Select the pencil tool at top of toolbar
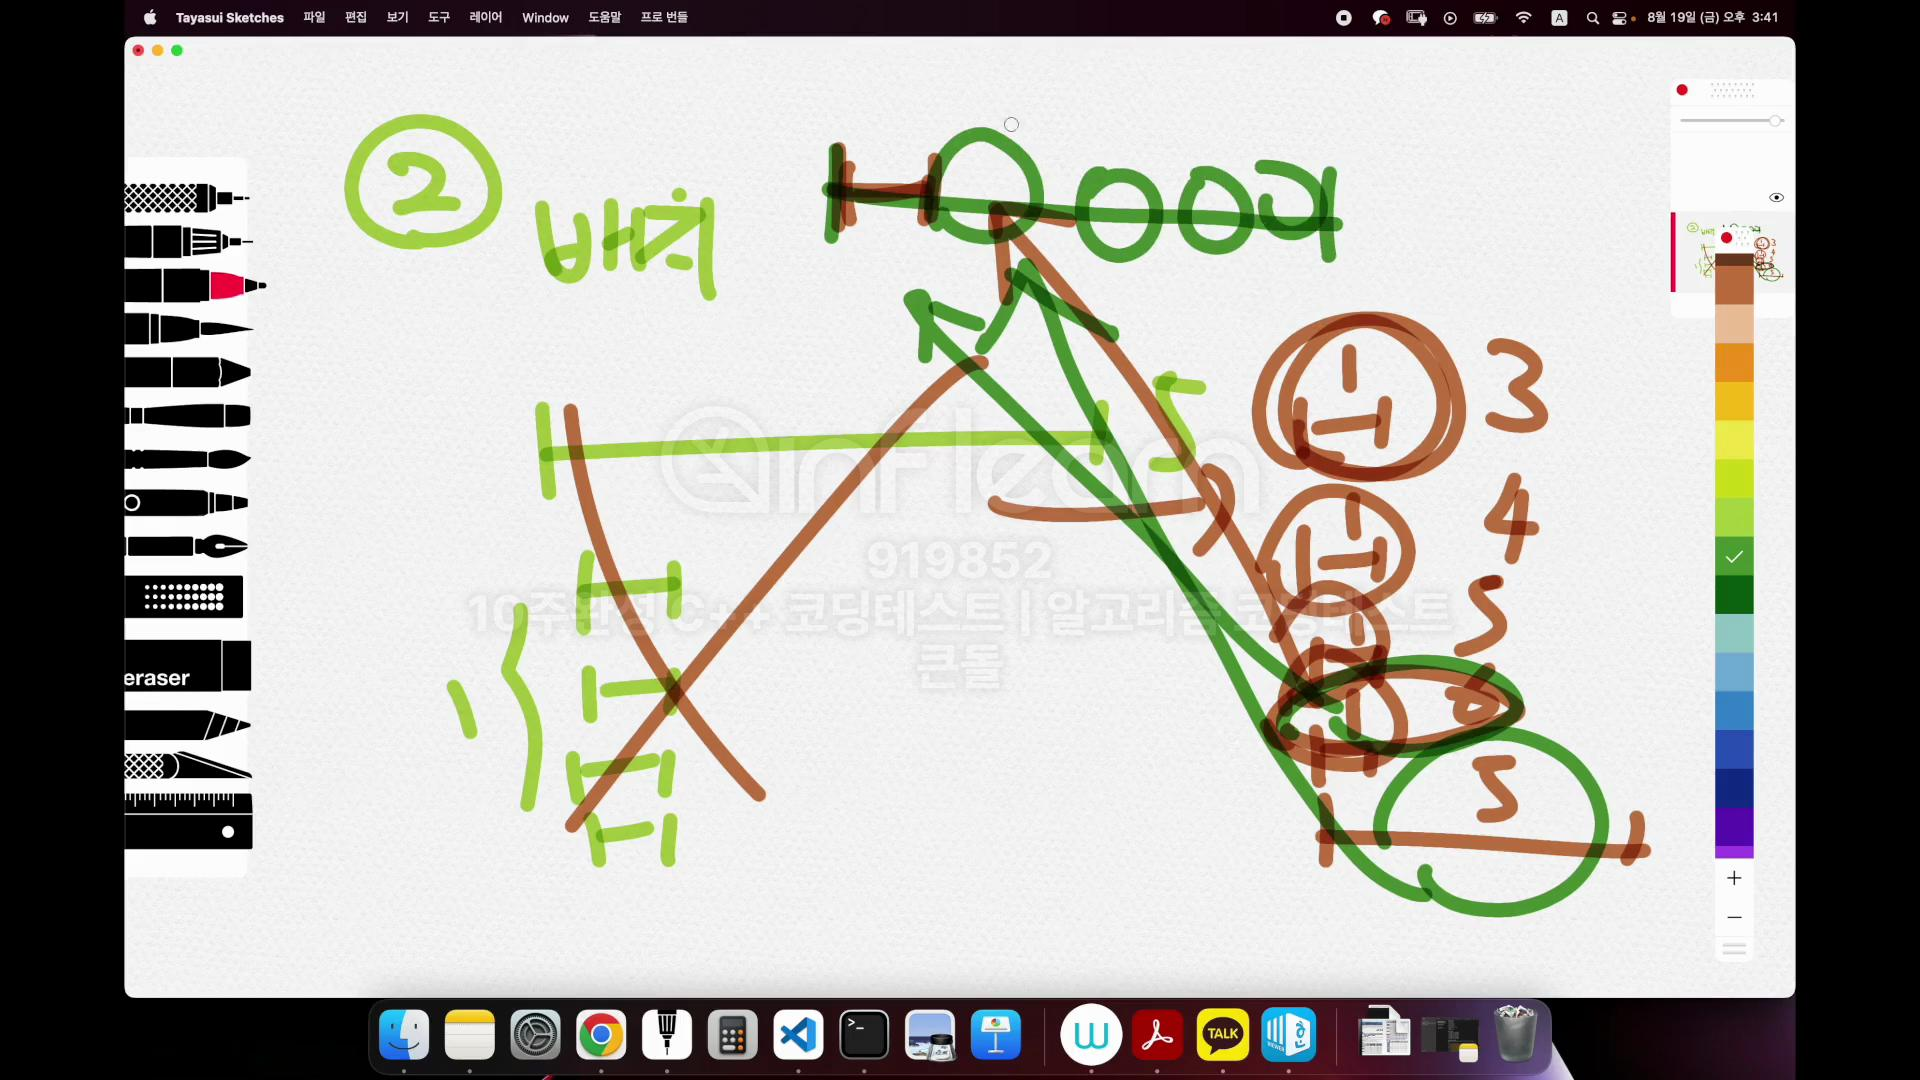The height and width of the screenshot is (1080, 1920). [x=184, y=198]
